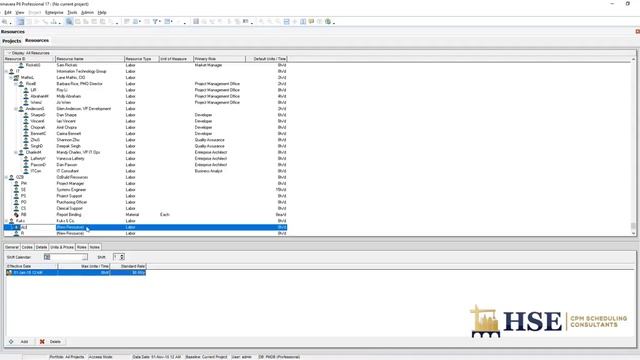The height and width of the screenshot is (360, 640).
Task: Collapse the RiceB branch
Action: coord(16,84)
